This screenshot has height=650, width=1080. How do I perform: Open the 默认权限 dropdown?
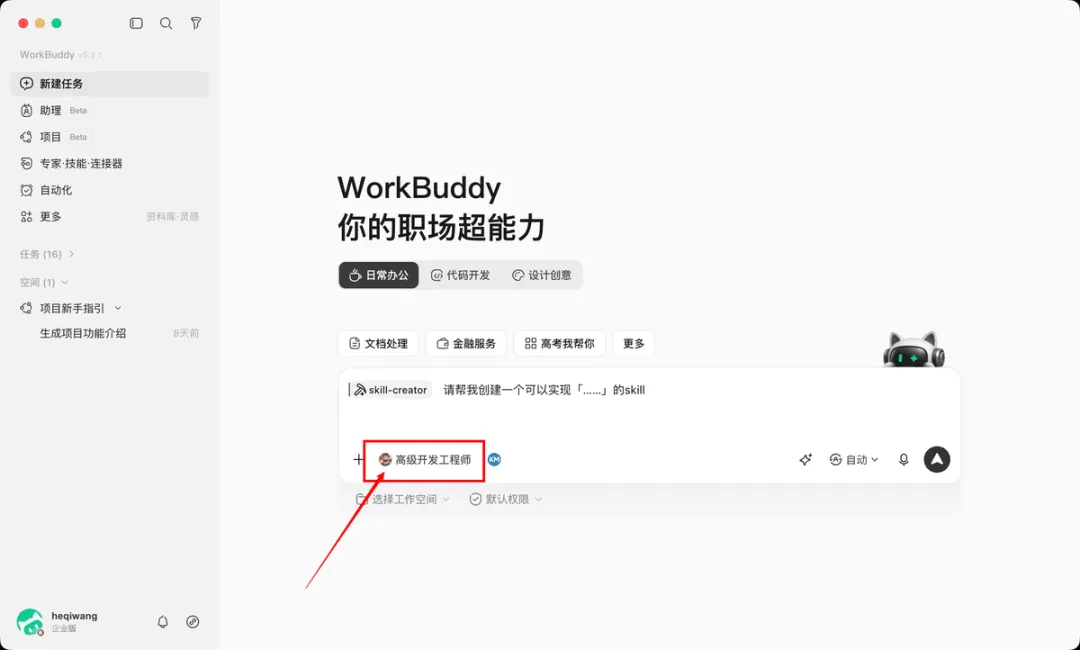point(506,499)
